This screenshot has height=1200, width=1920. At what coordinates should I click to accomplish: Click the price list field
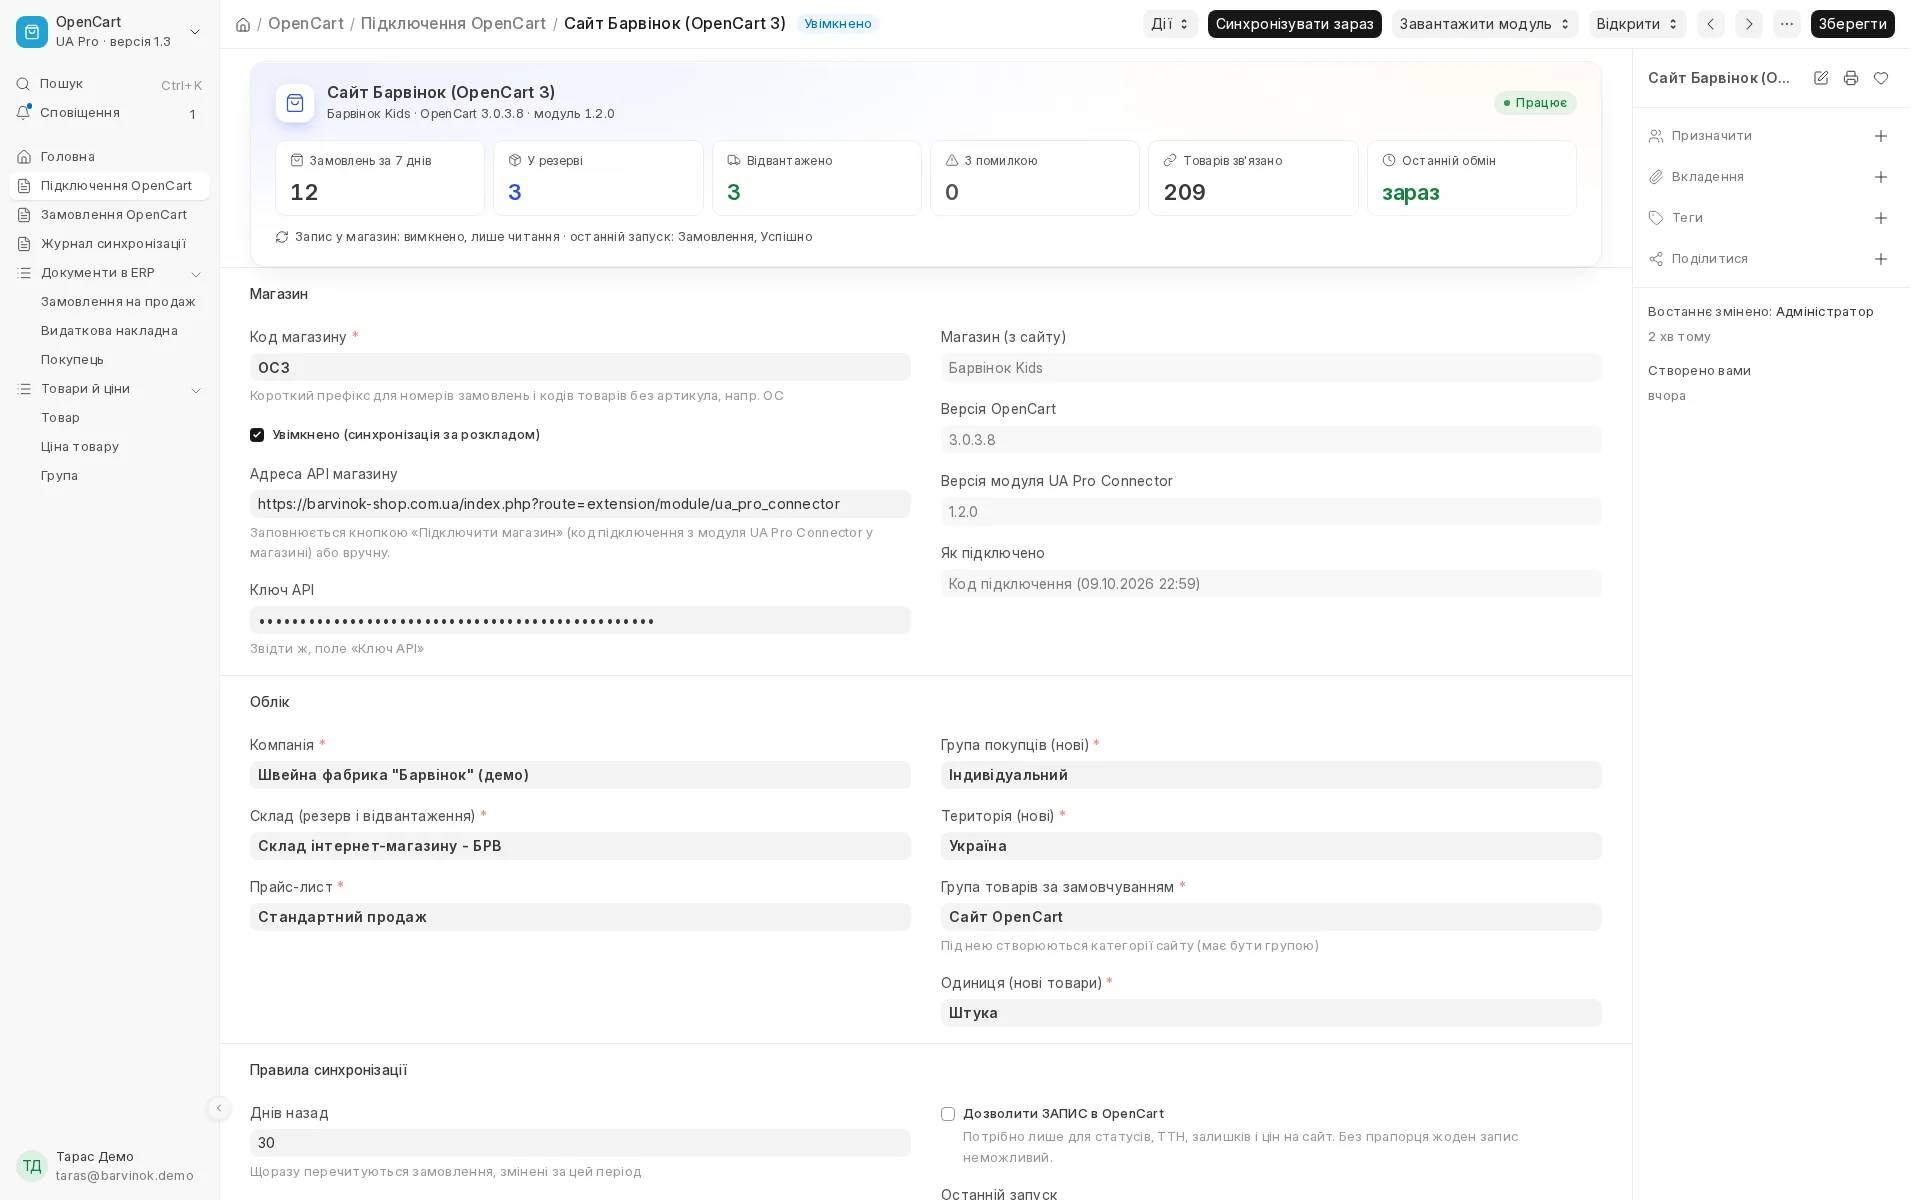580,917
